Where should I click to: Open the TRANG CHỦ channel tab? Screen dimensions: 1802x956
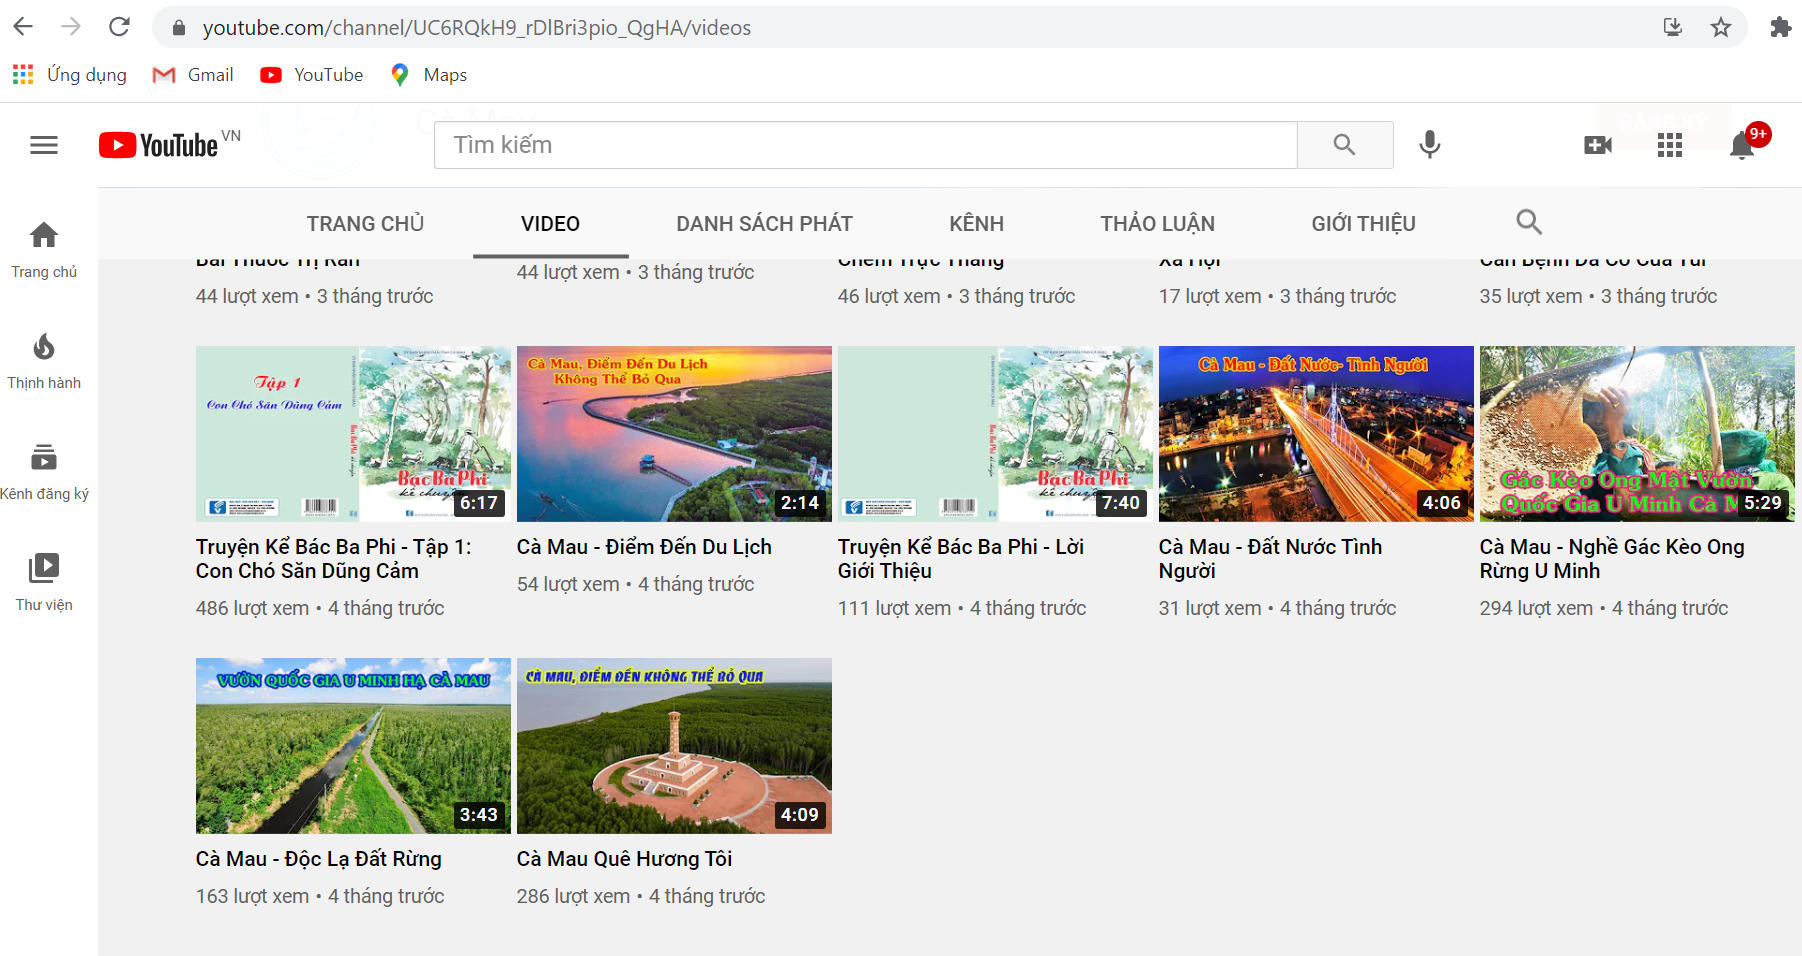(x=365, y=223)
